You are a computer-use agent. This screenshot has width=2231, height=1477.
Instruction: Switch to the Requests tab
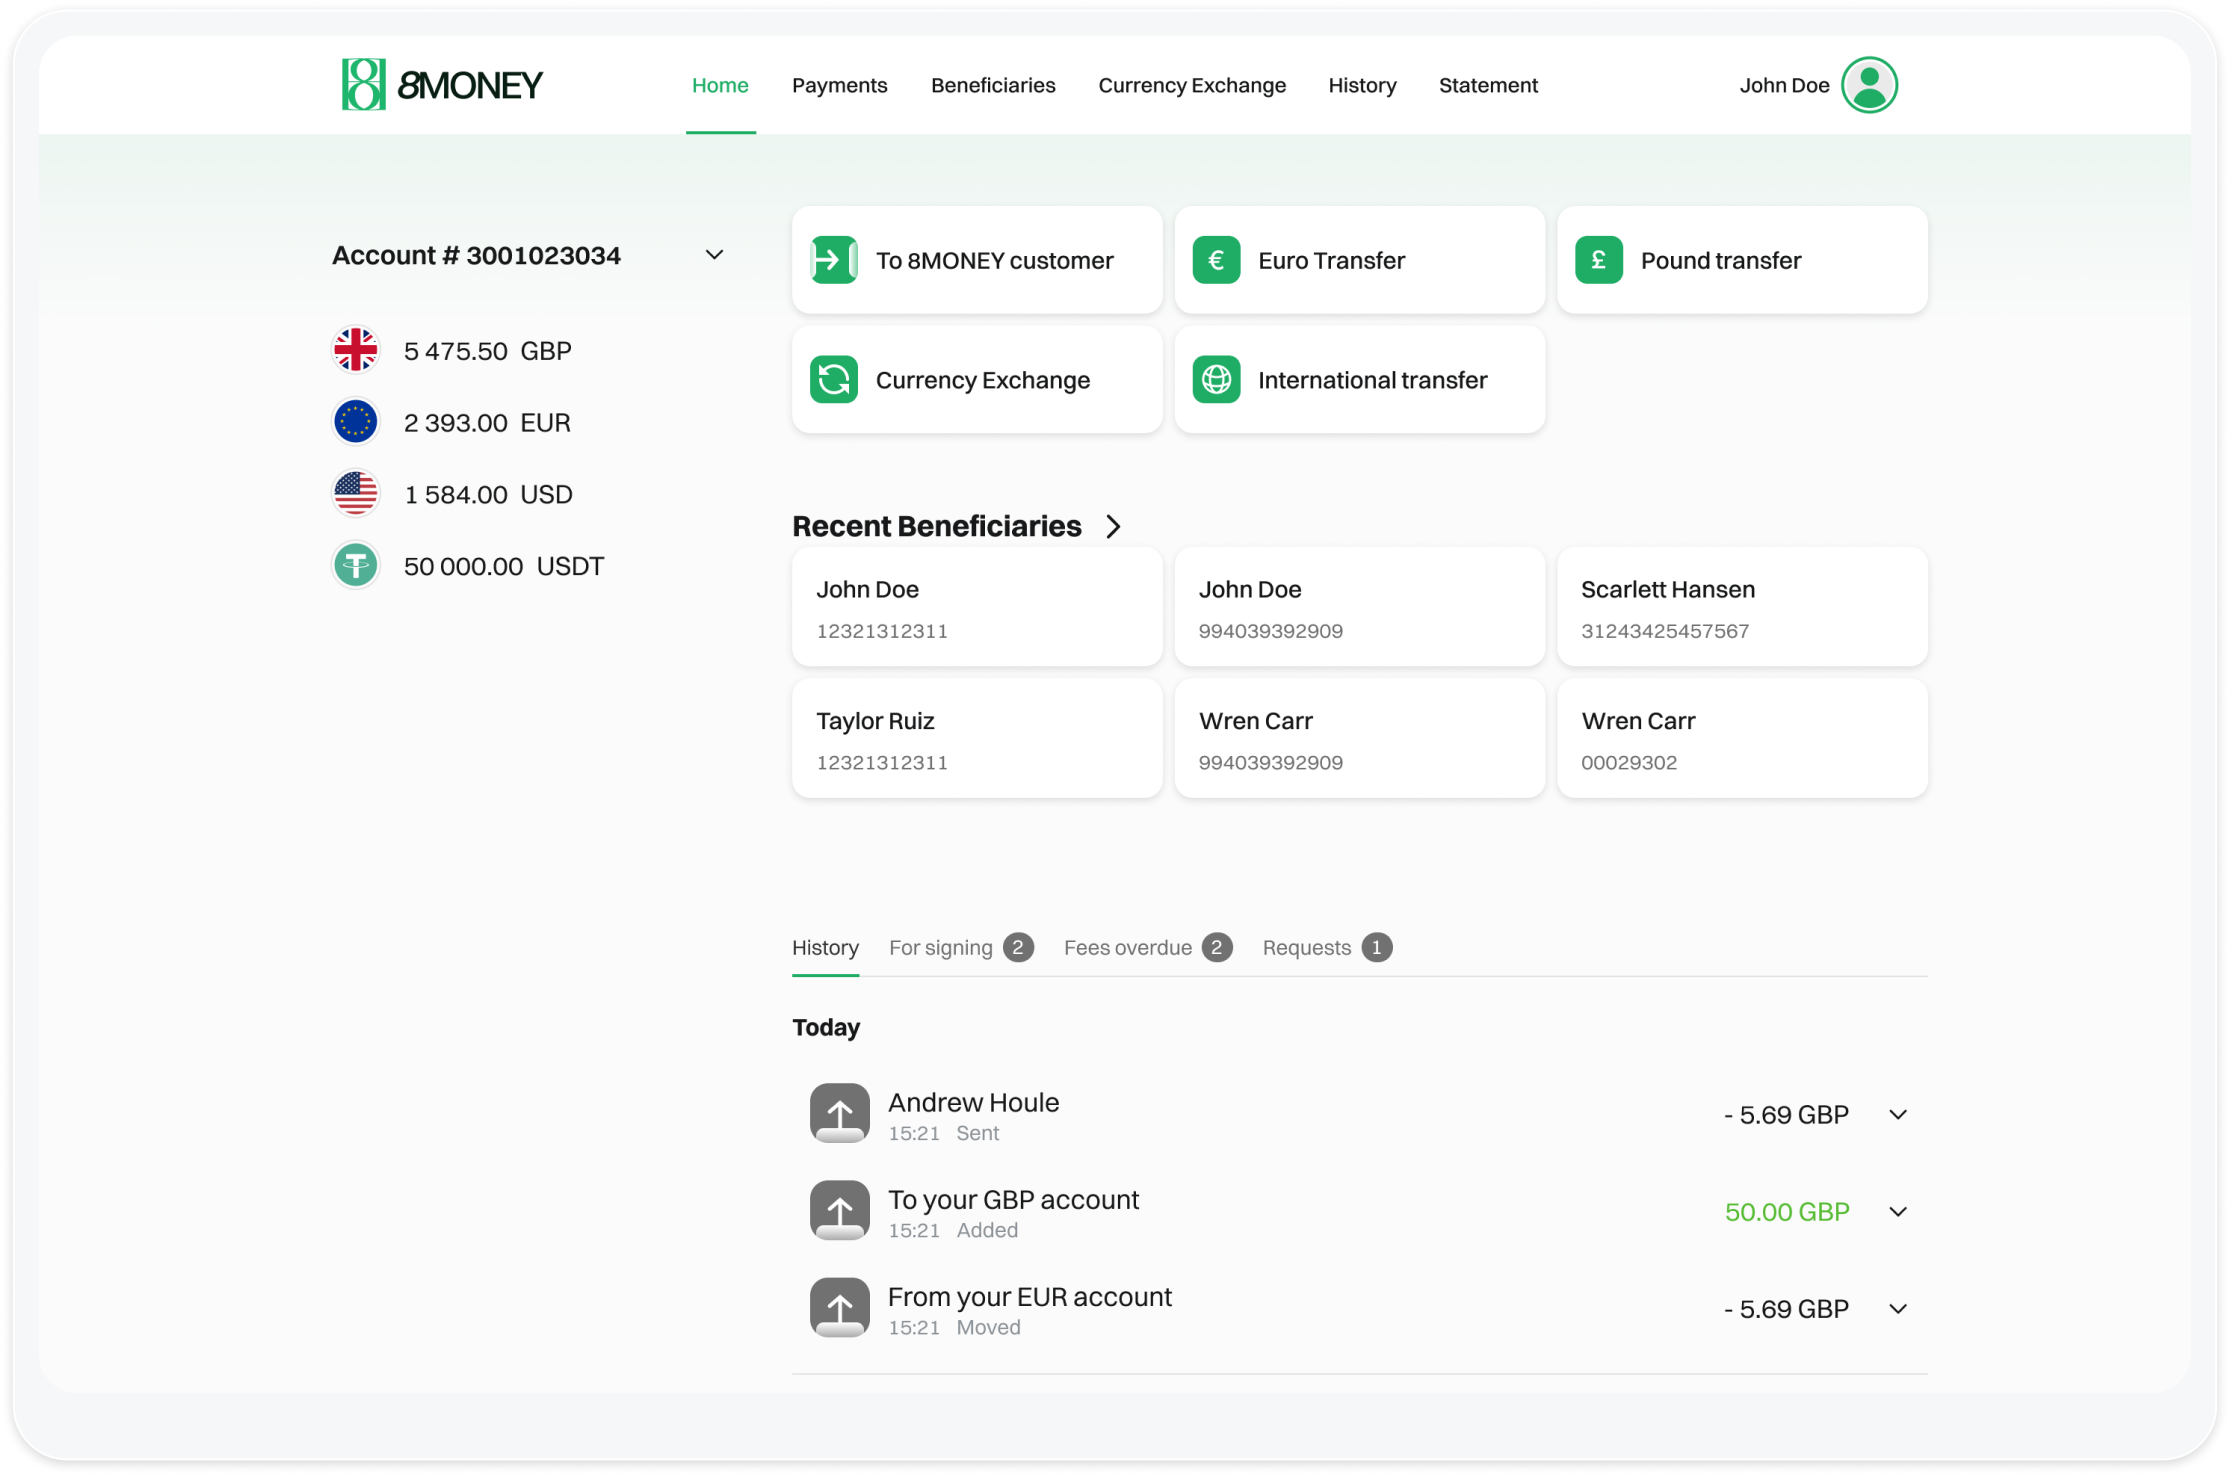(1327, 947)
